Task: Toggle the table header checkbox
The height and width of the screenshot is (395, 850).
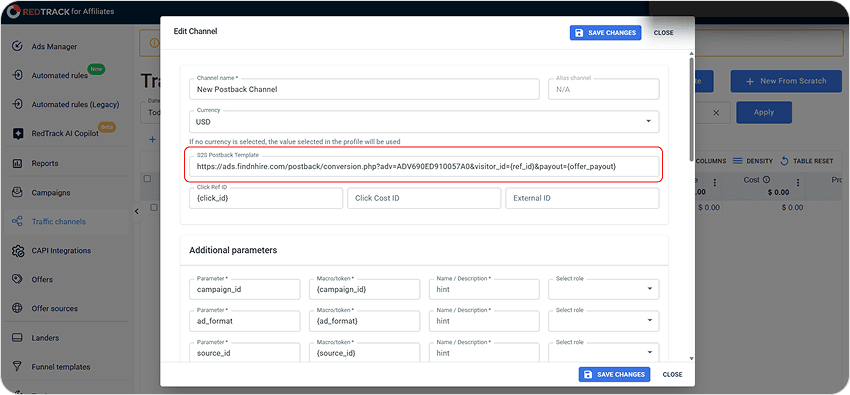Action: [147, 179]
